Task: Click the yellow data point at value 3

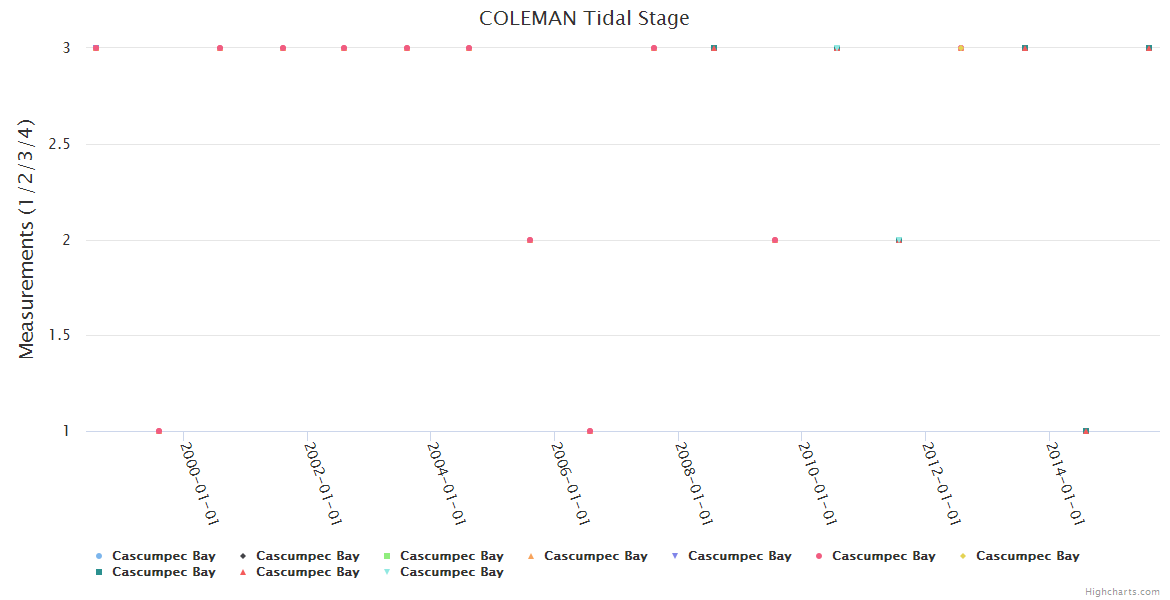Action: click(961, 48)
